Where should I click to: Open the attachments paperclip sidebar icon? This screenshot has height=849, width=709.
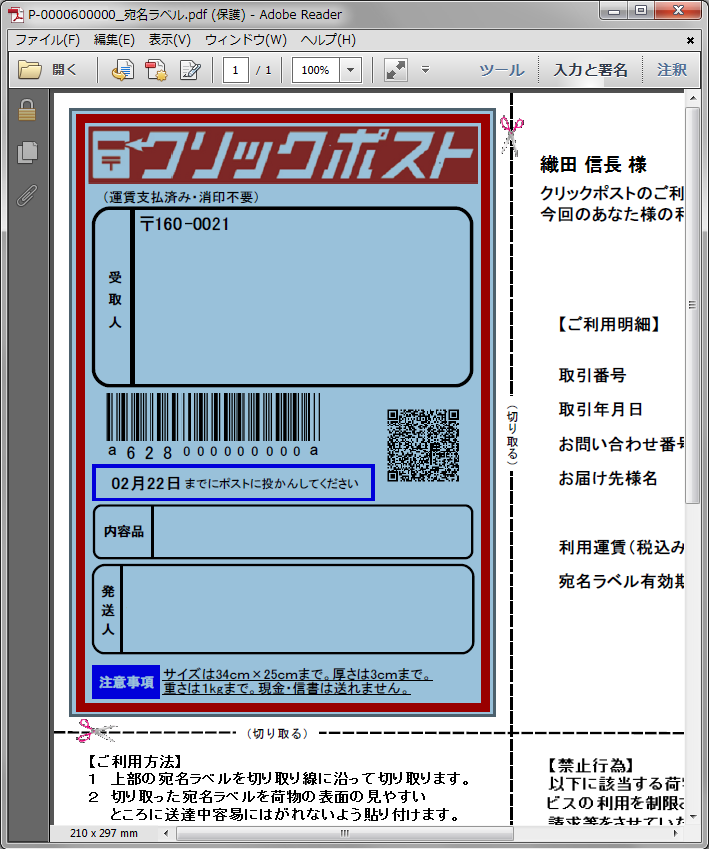(x=27, y=195)
